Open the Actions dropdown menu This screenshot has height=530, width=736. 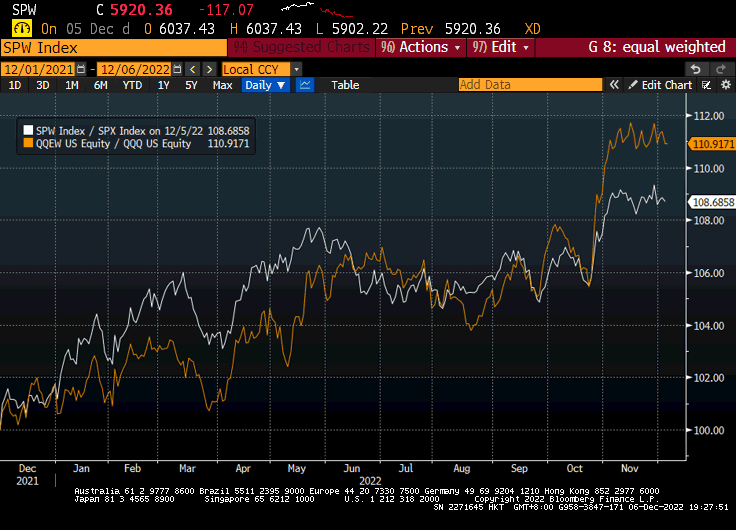(x=421, y=47)
